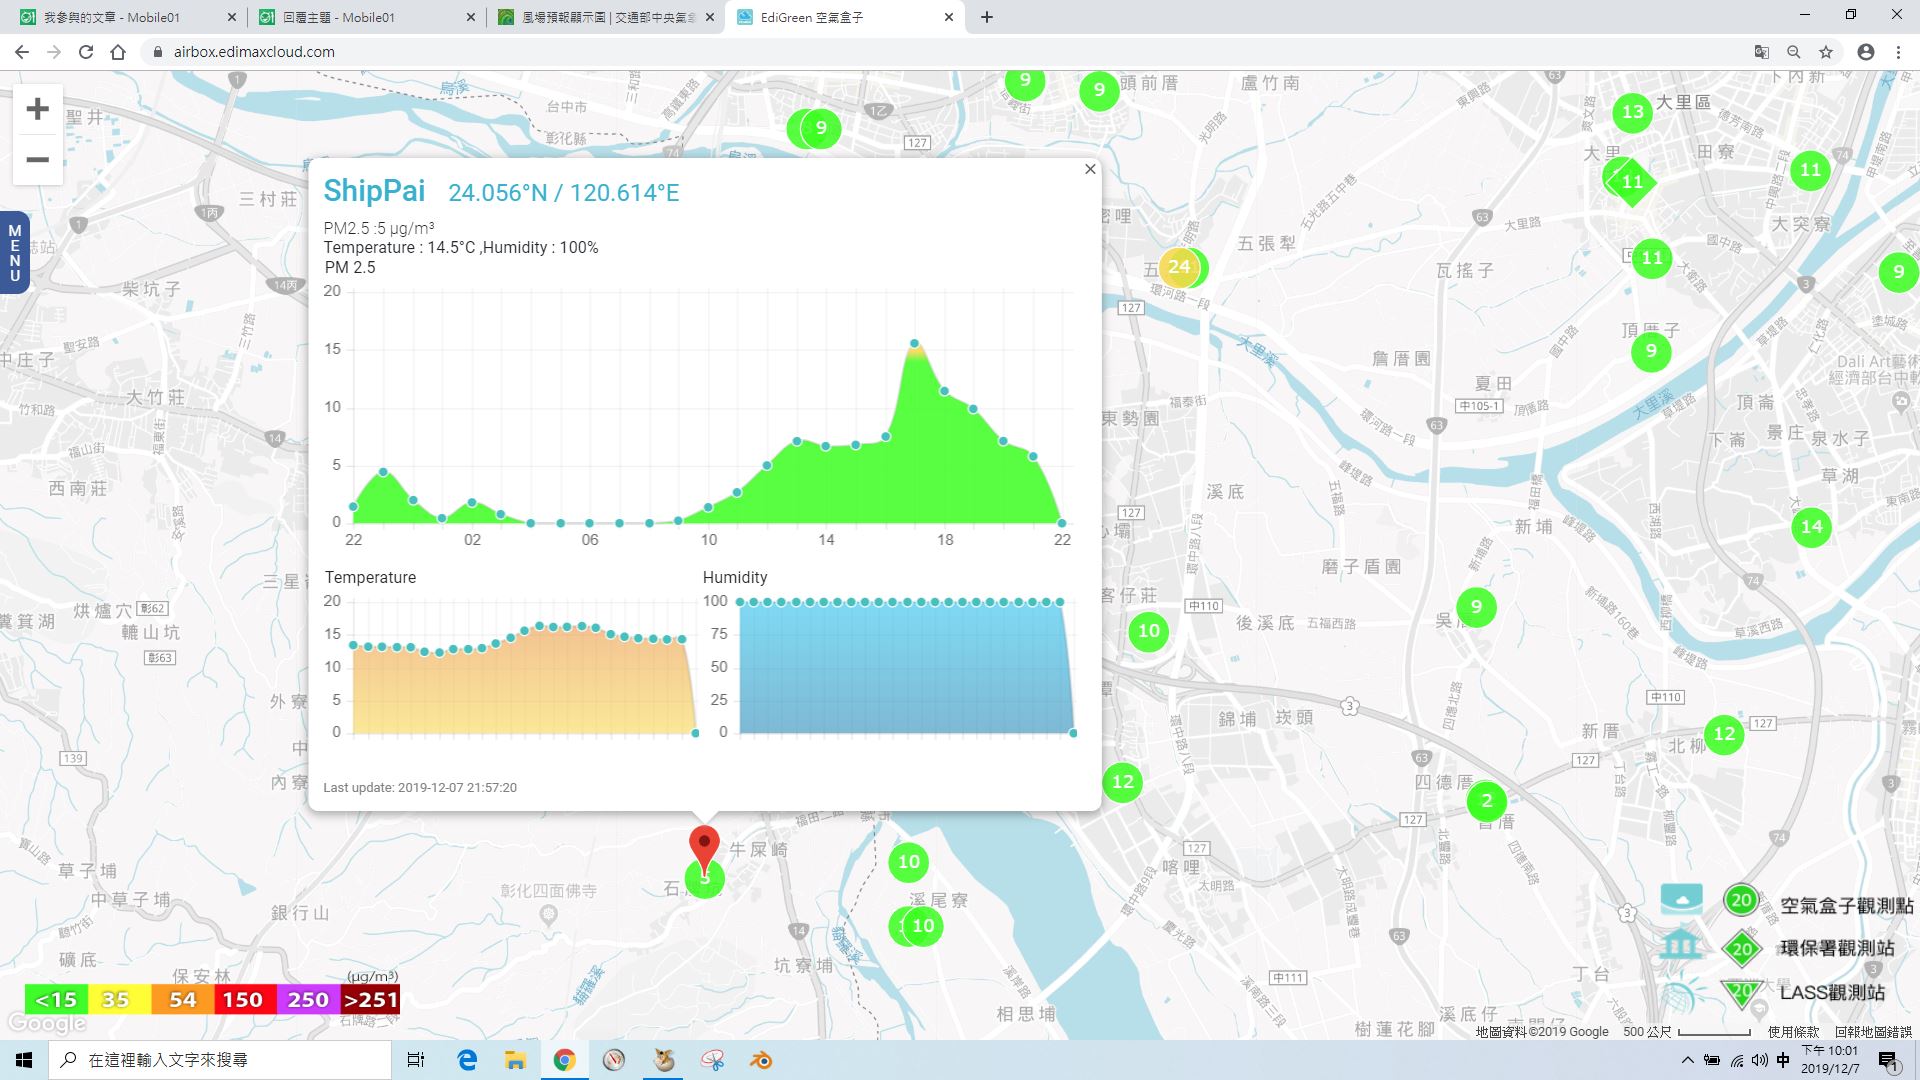Viewport: 1920px width, 1080px height.
Task: Click the dark red >251 color swatch
Action: click(370, 999)
